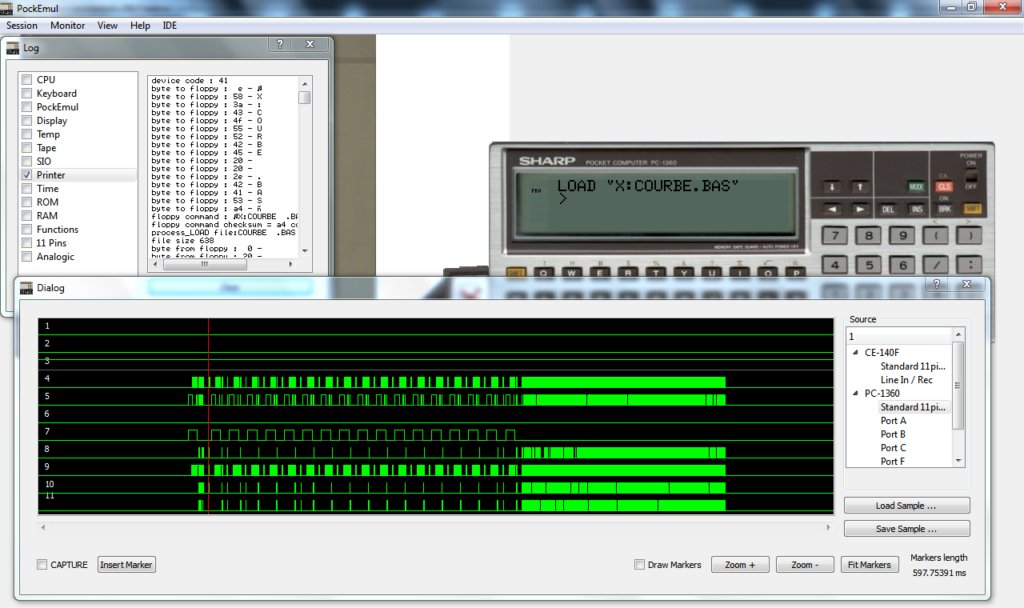Enable CPU logging checkbox

[x=27, y=80]
